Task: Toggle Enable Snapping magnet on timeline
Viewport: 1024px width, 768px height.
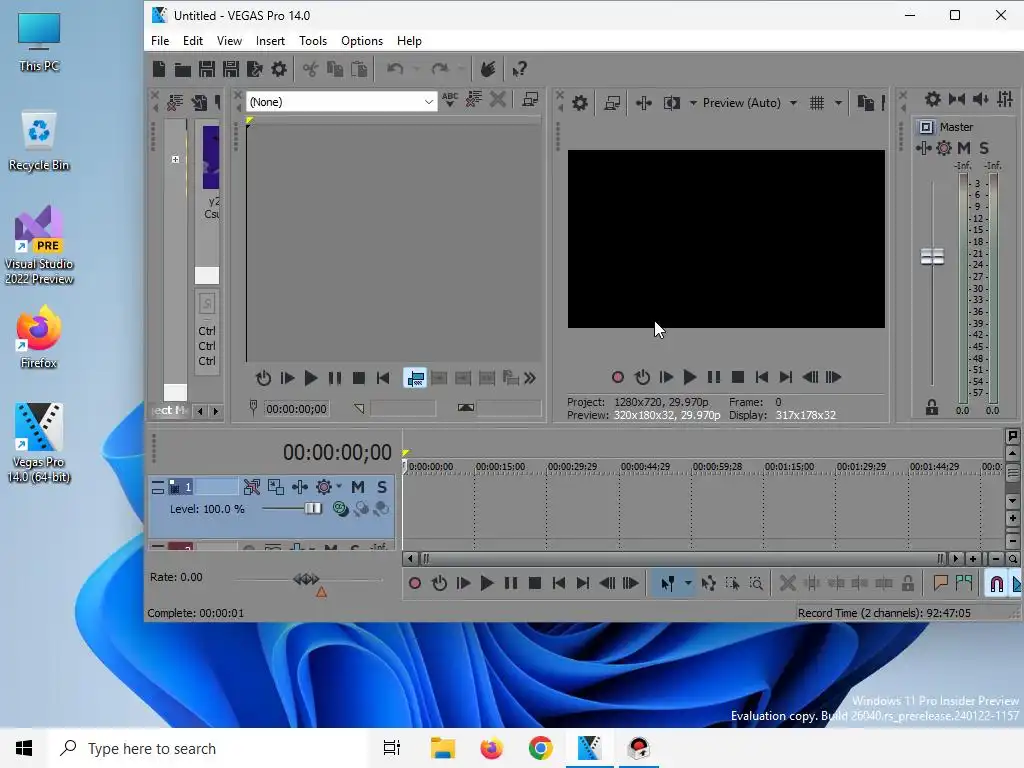Action: pos(996,583)
